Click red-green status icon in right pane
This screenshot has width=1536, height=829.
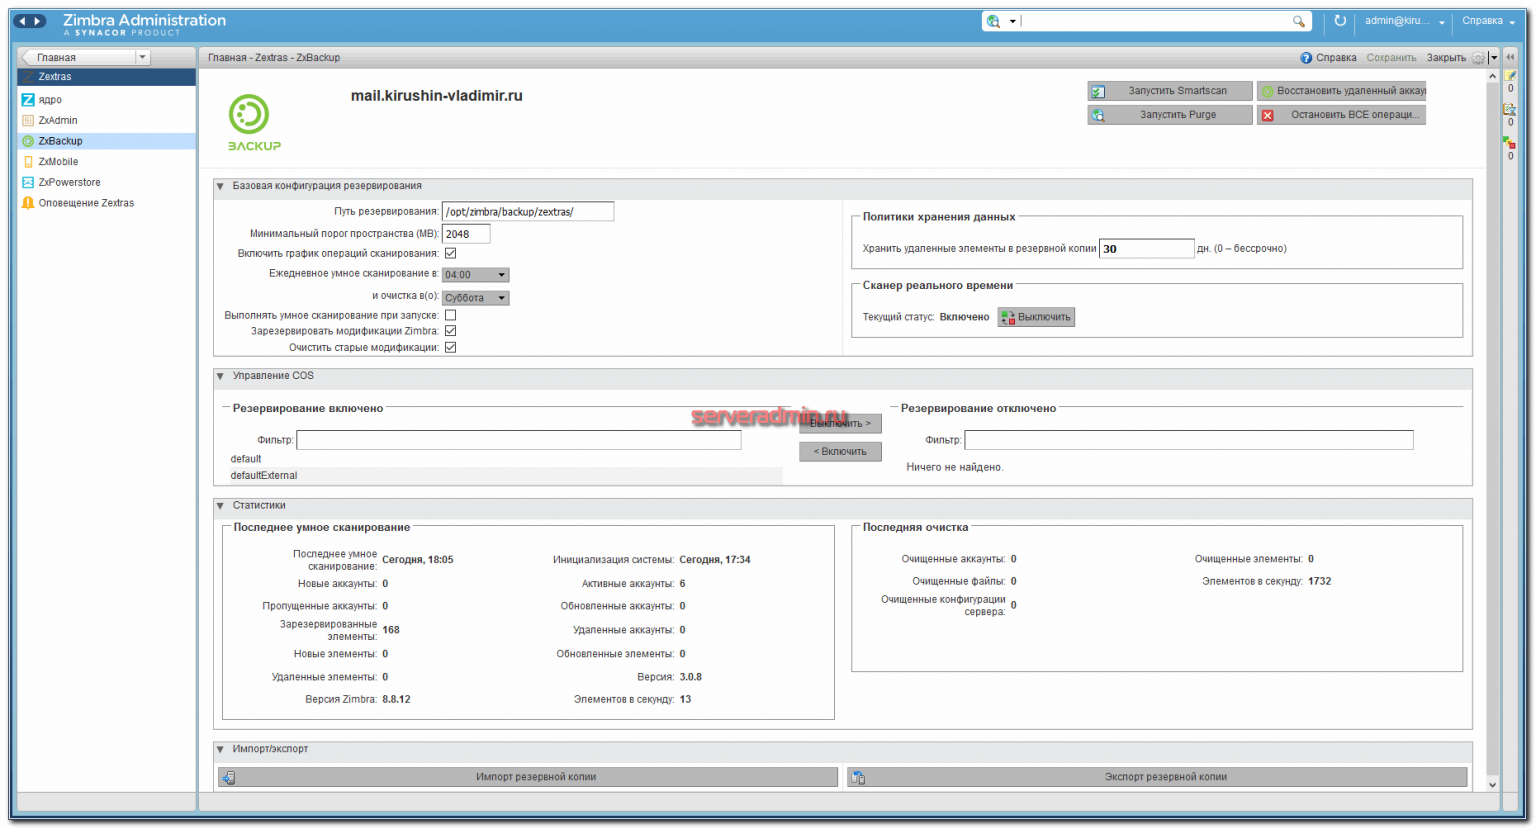pos(1511,143)
